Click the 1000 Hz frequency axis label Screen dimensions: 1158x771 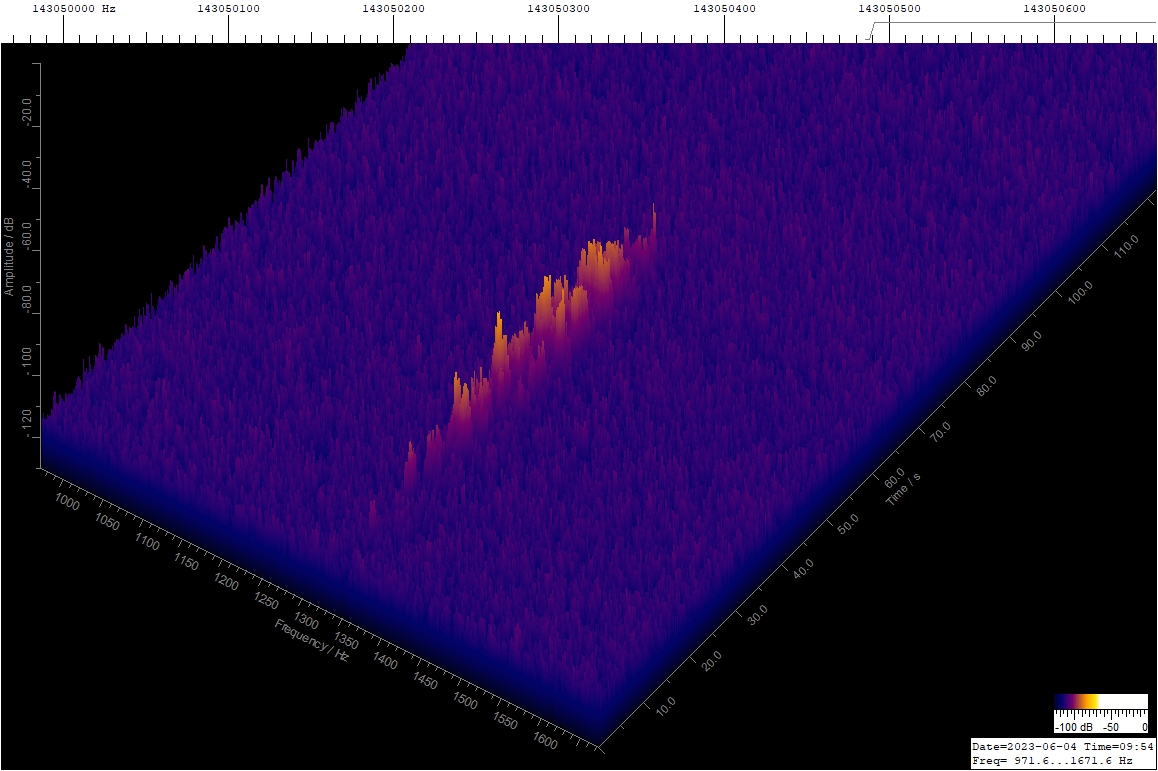[67, 501]
